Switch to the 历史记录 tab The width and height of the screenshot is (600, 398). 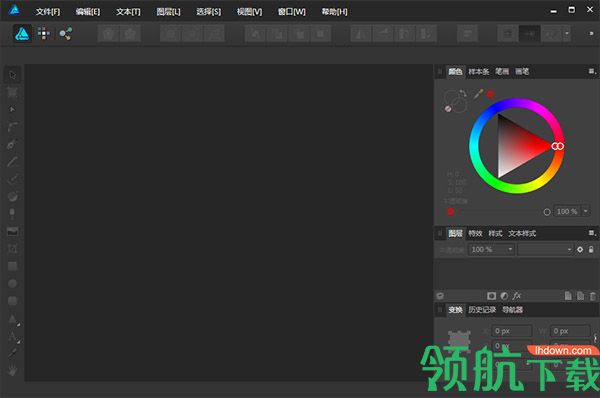482,310
